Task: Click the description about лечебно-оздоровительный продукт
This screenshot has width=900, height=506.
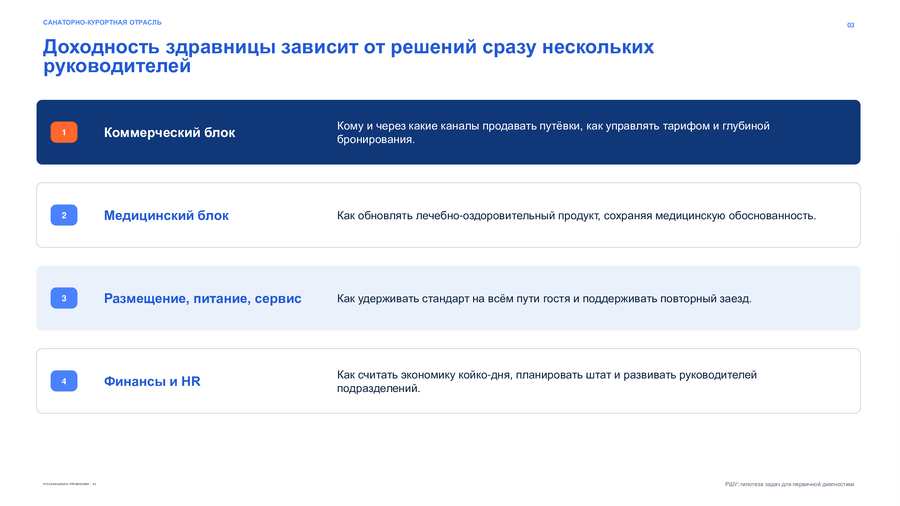Action: click(x=576, y=216)
